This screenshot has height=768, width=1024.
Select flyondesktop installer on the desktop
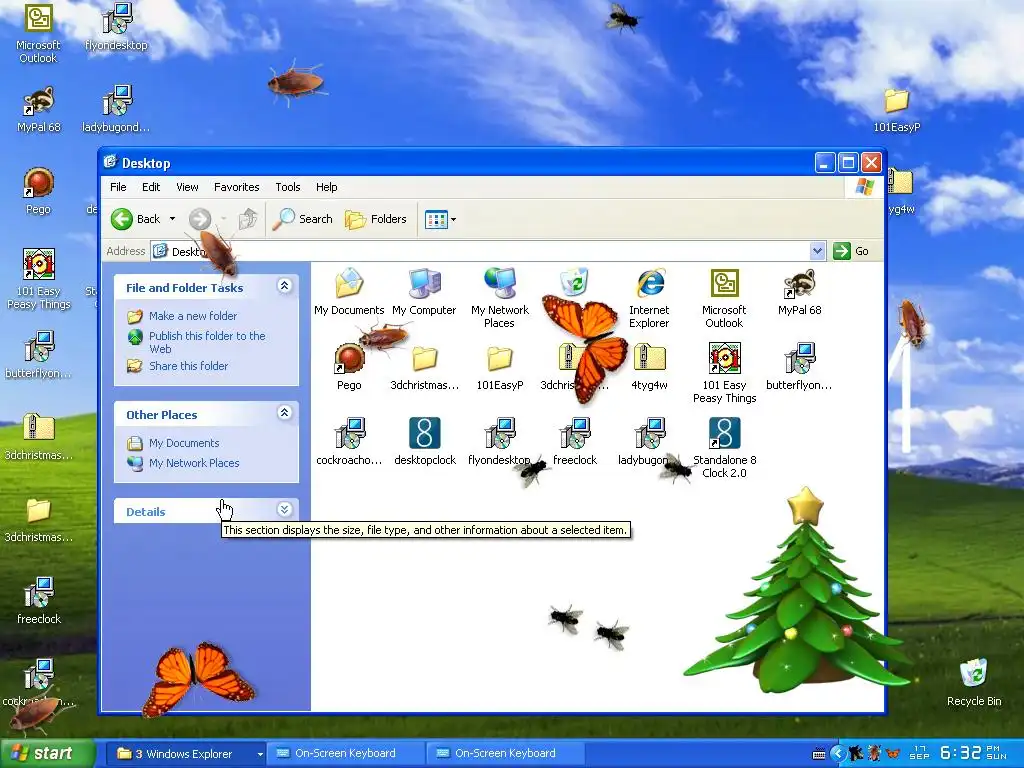116,27
